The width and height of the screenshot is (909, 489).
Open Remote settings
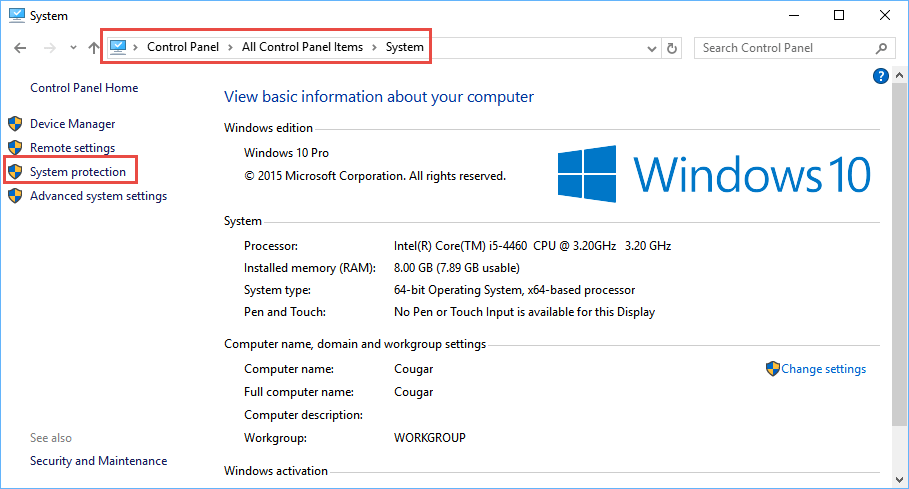72,148
